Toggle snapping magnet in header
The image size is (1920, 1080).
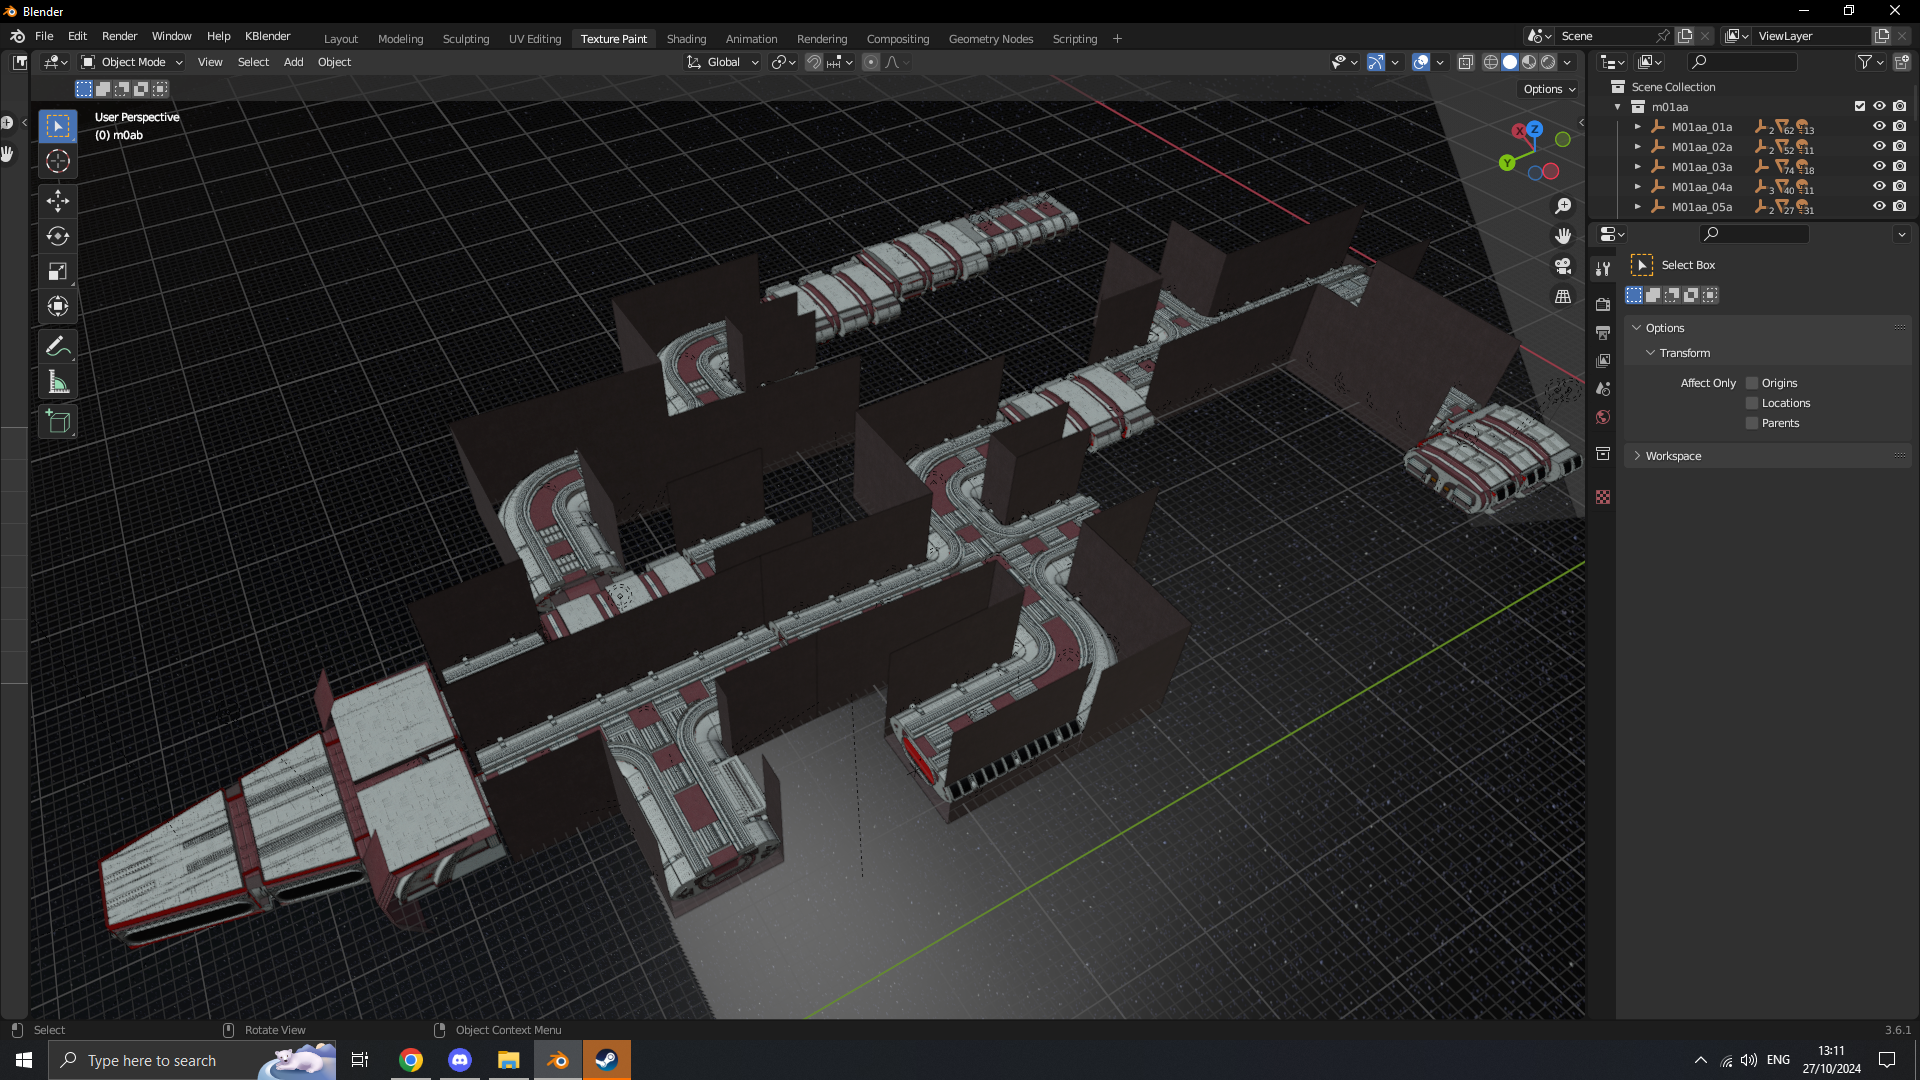coord(814,62)
